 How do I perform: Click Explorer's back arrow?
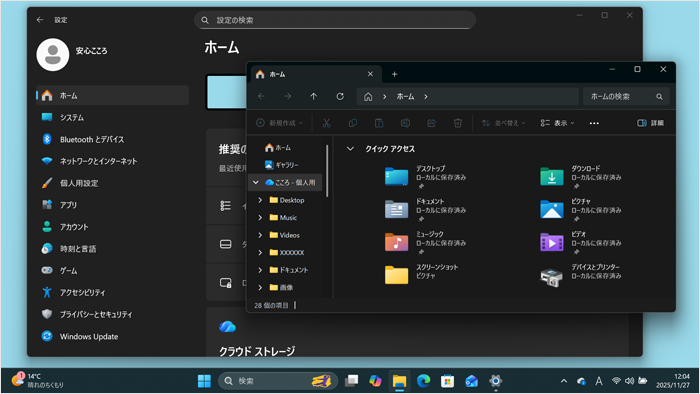(262, 96)
